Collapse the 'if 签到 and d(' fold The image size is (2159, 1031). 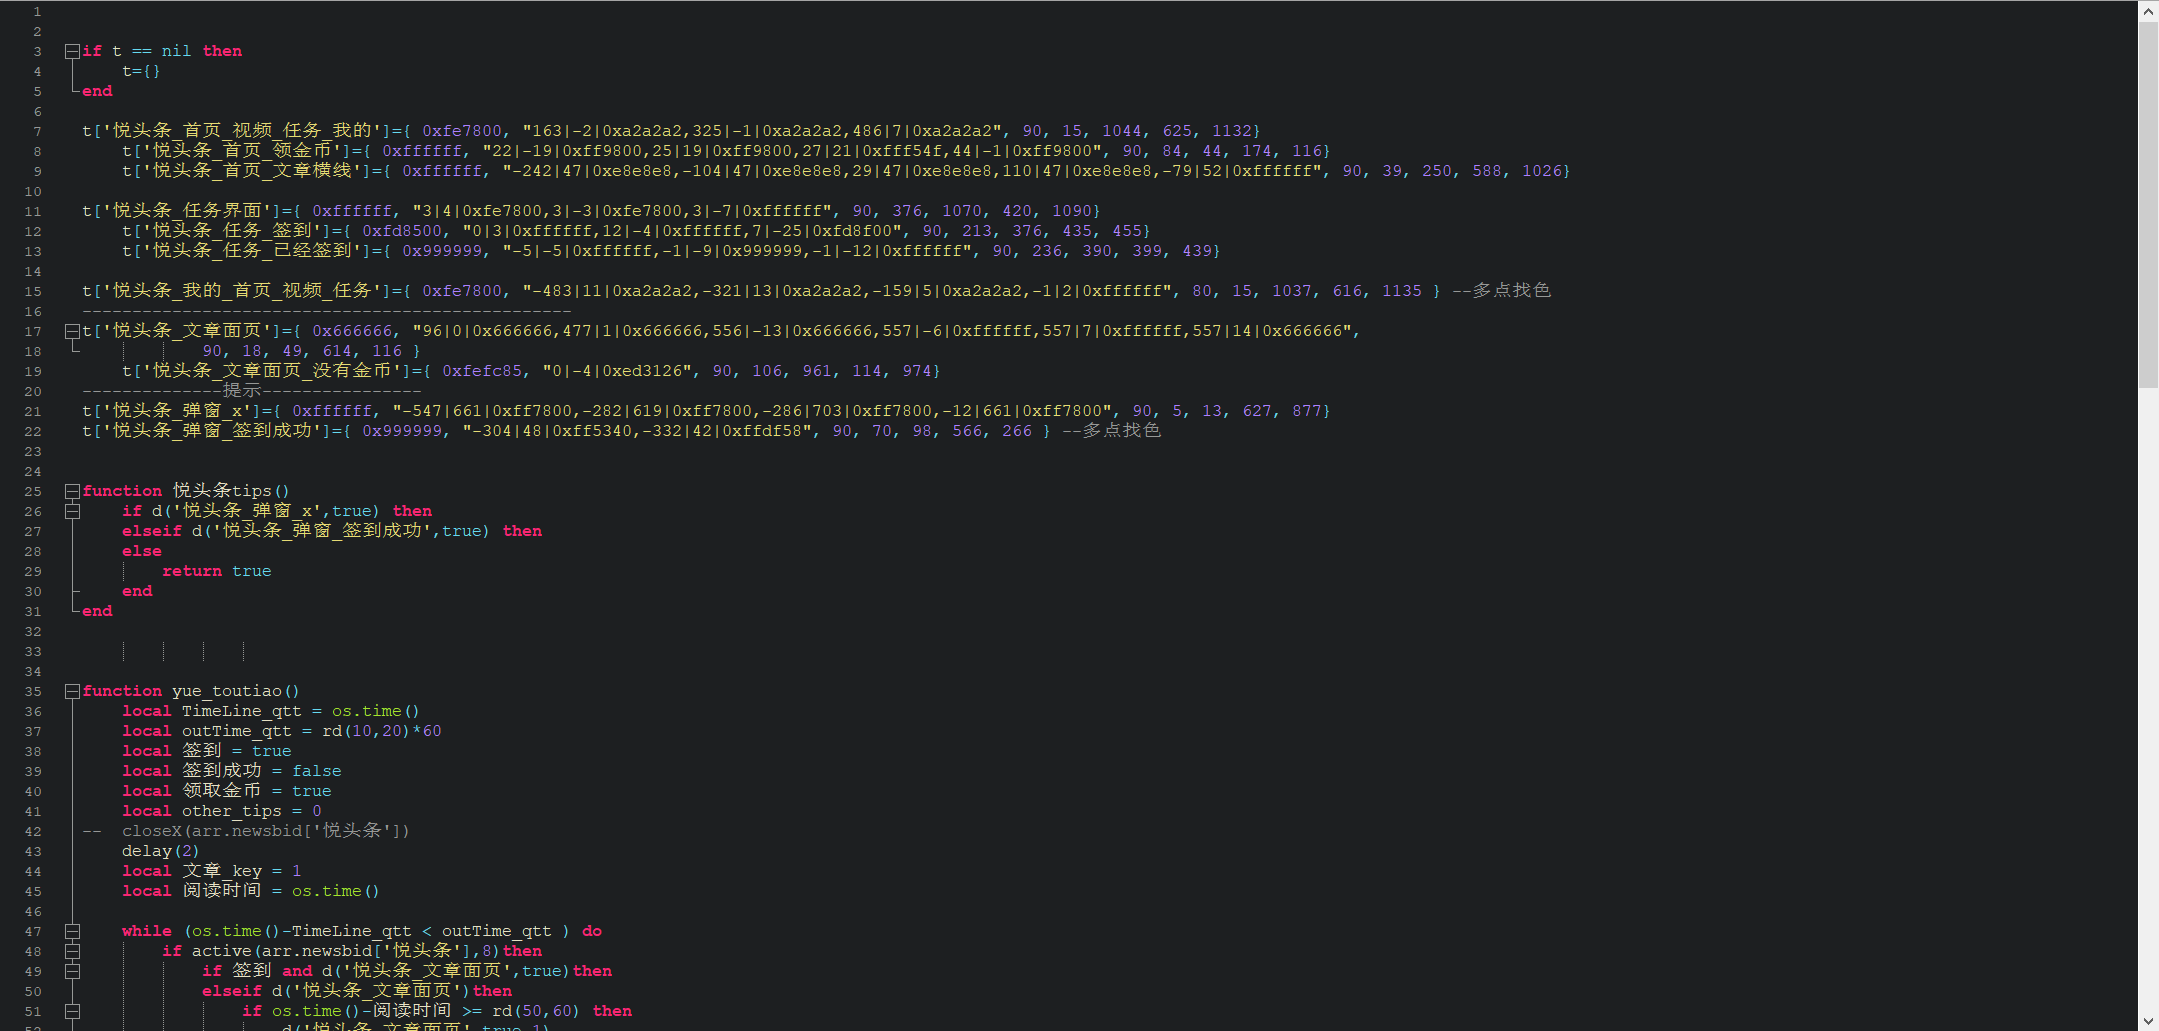tap(72, 971)
